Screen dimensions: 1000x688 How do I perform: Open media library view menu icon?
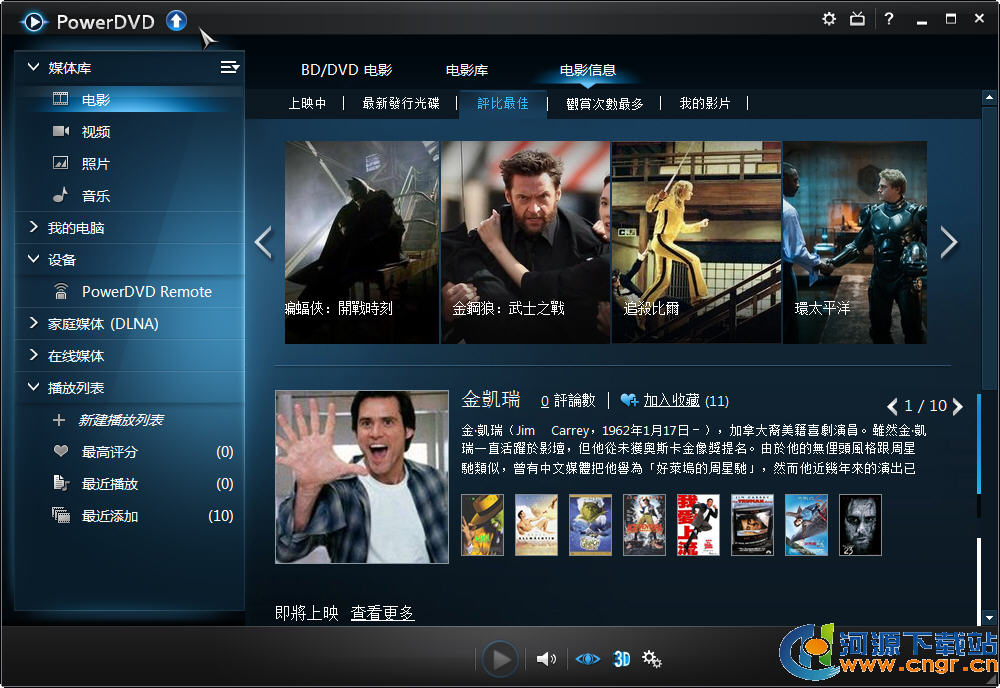(x=230, y=67)
